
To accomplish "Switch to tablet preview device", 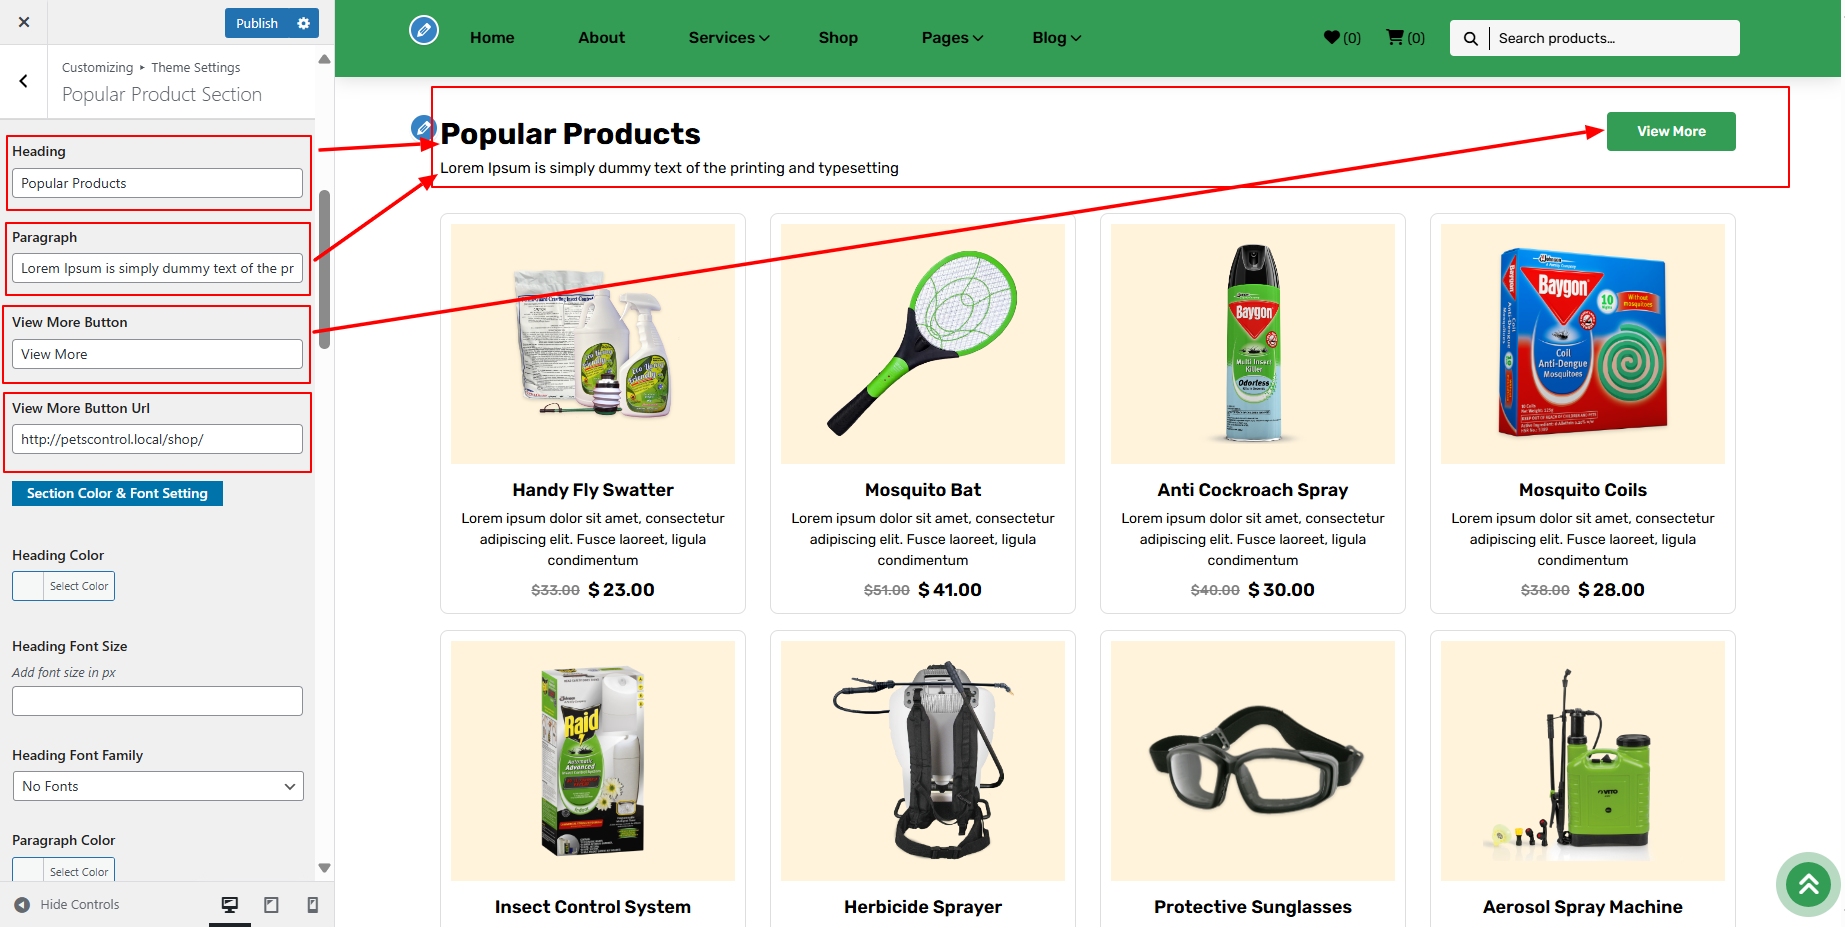I will pyautogui.click(x=271, y=904).
